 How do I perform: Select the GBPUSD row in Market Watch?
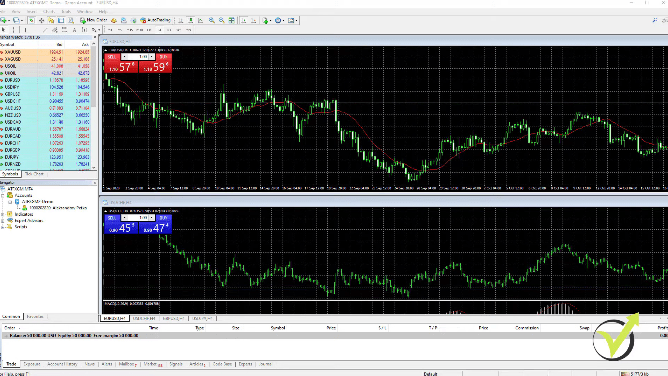coord(45,94)
